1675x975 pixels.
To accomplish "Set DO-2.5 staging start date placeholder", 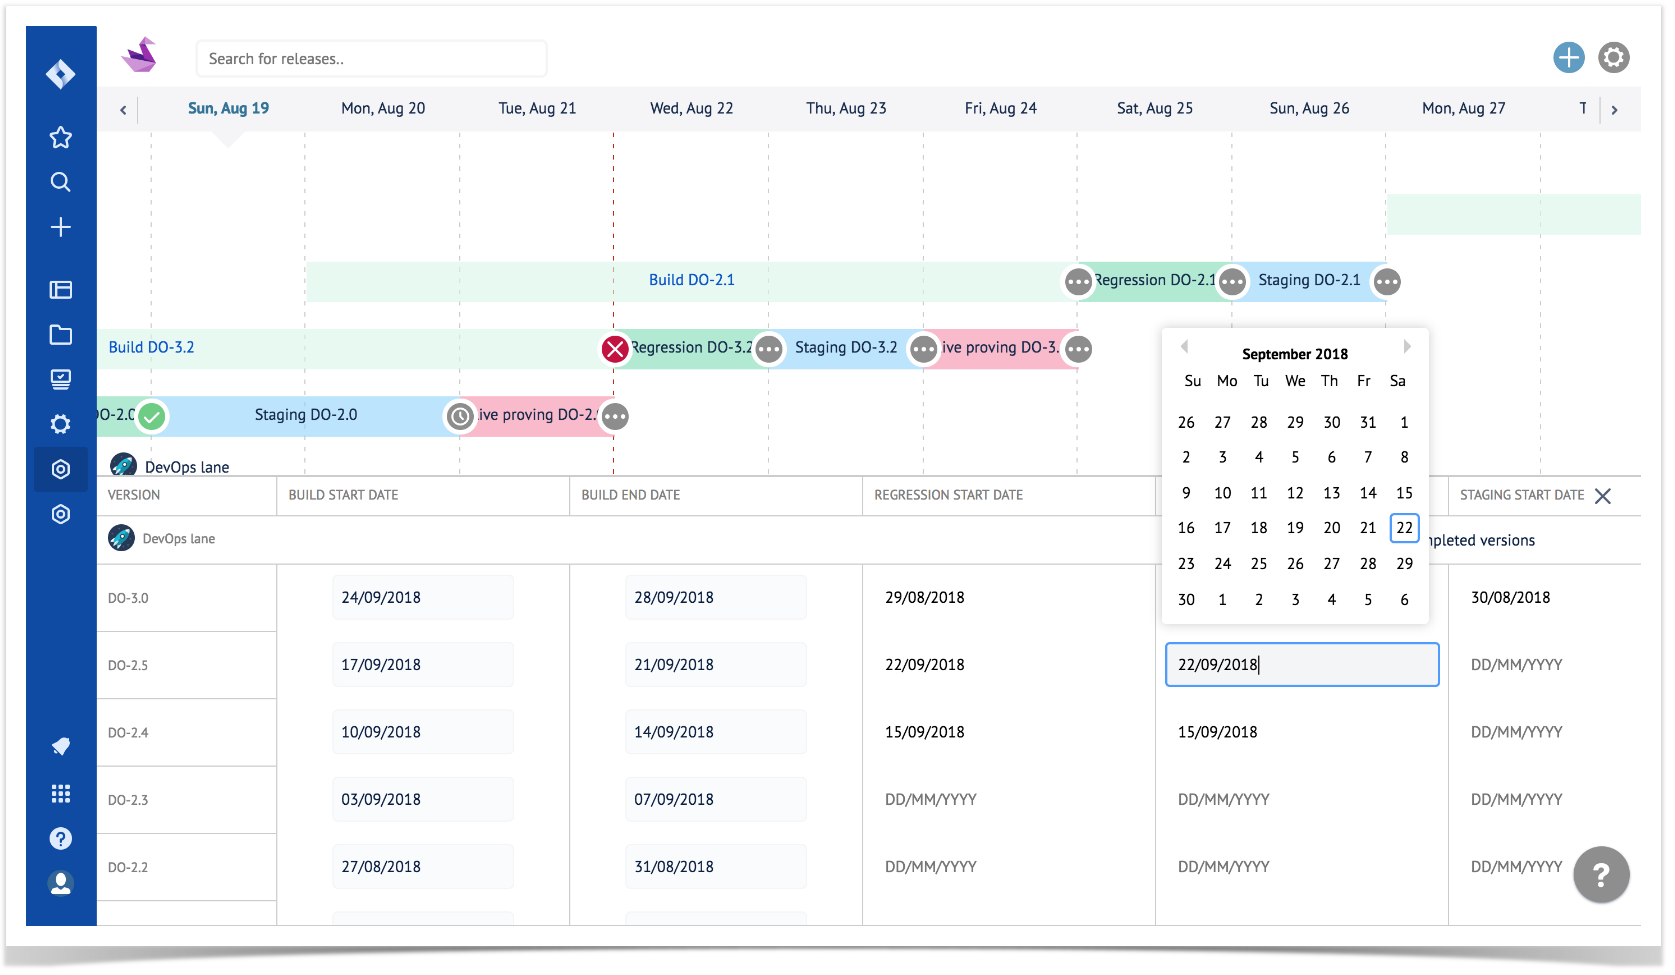I will click(x=1517, y=665).
